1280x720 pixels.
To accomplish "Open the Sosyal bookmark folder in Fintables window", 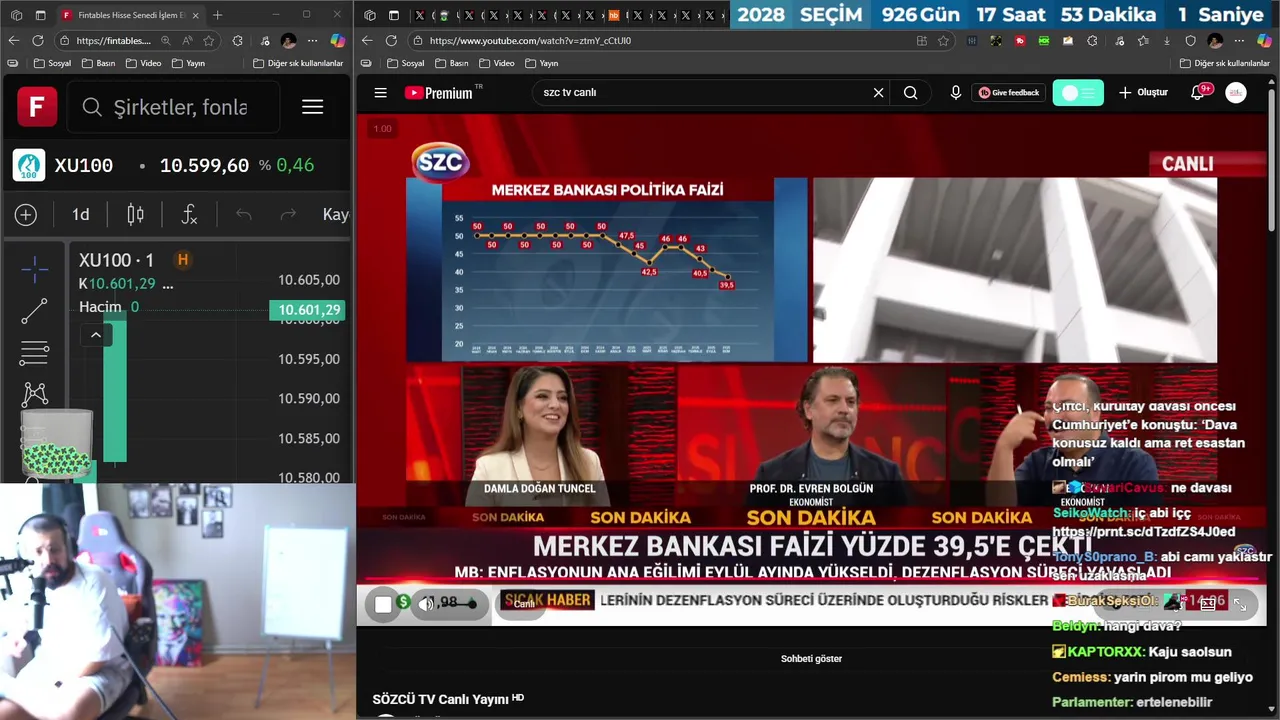I will [x=53, y=63].
